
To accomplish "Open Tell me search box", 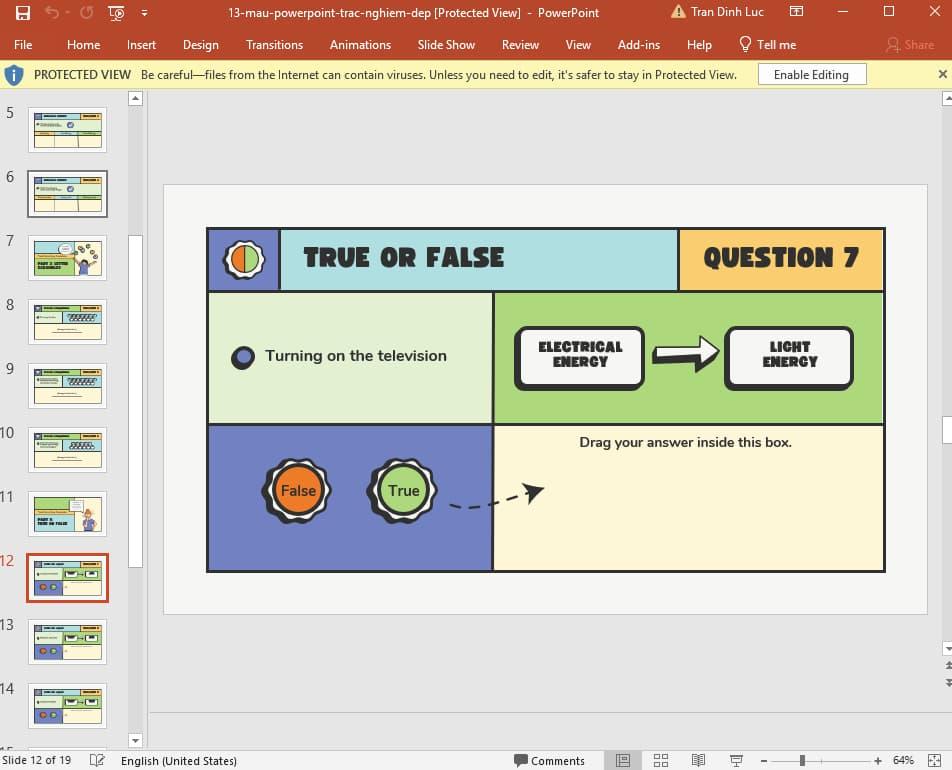I will point(768,45).
